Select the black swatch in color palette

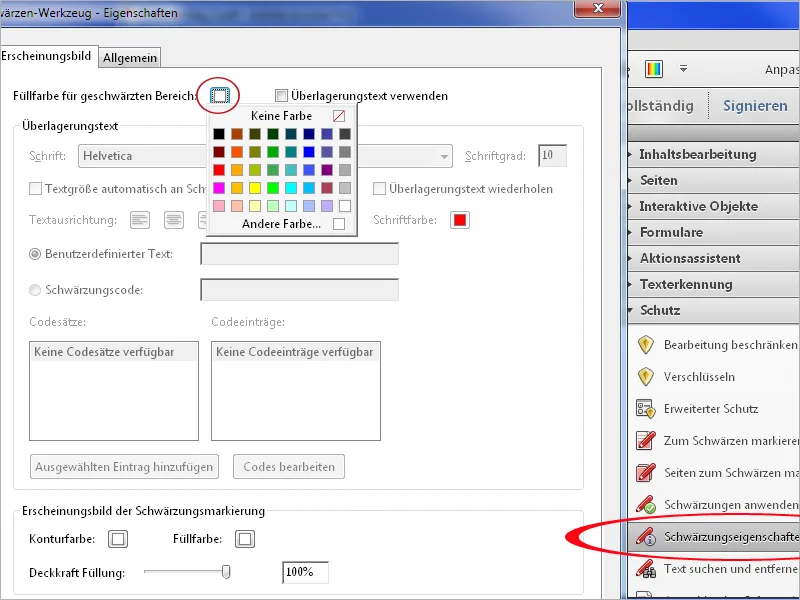coord(219,134)
